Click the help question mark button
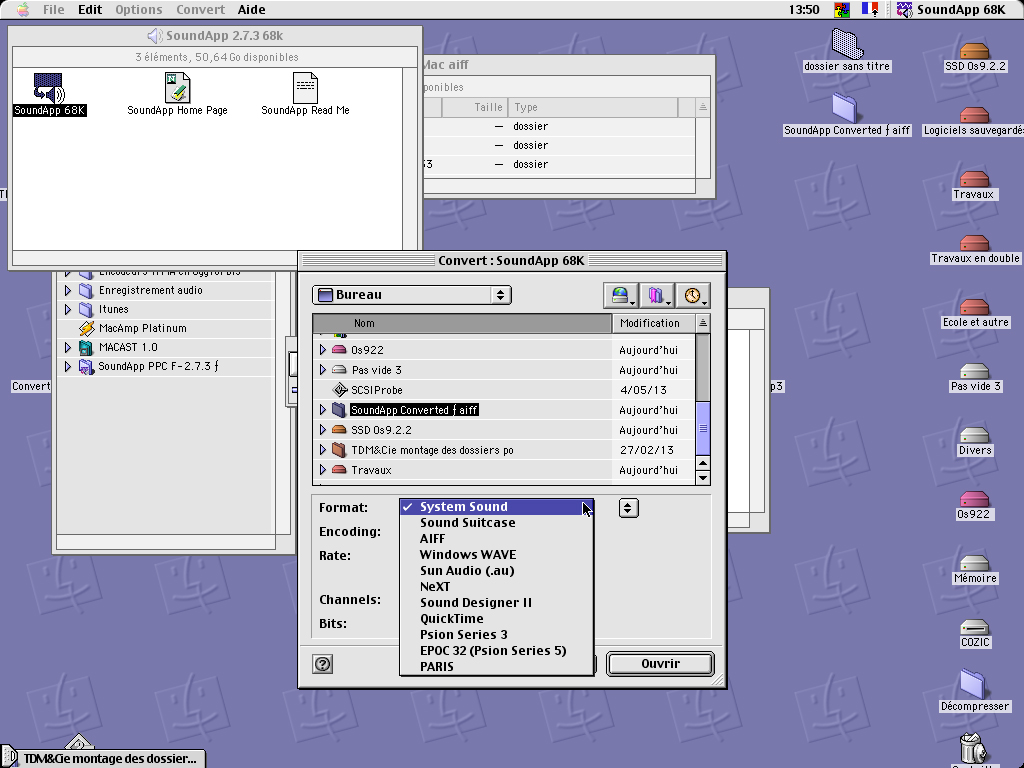The height and width of the screenshot is (768, 1024). tap(322, 664)
